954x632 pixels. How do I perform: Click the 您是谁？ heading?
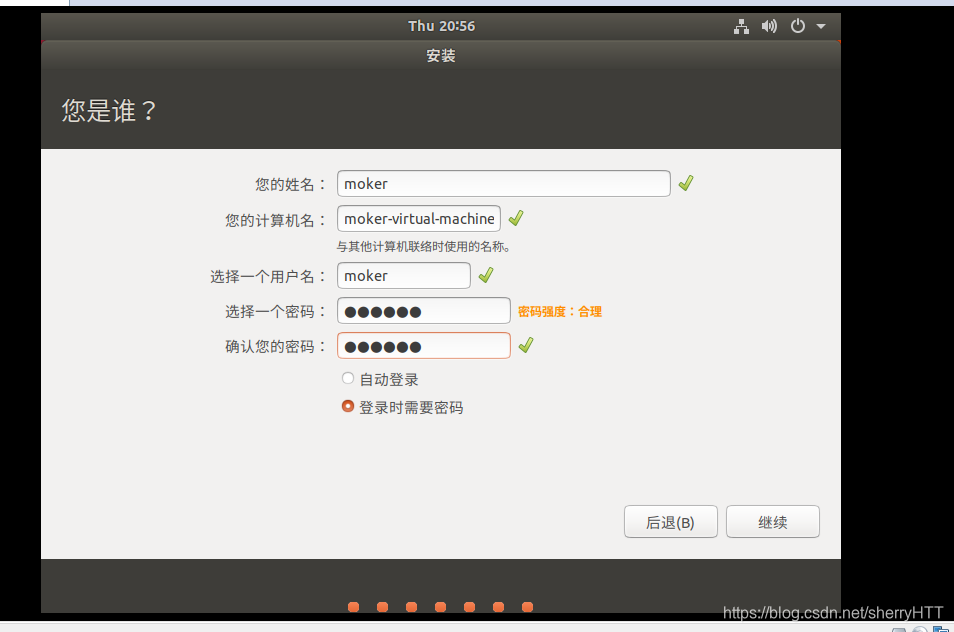click(x=109, y=111)
